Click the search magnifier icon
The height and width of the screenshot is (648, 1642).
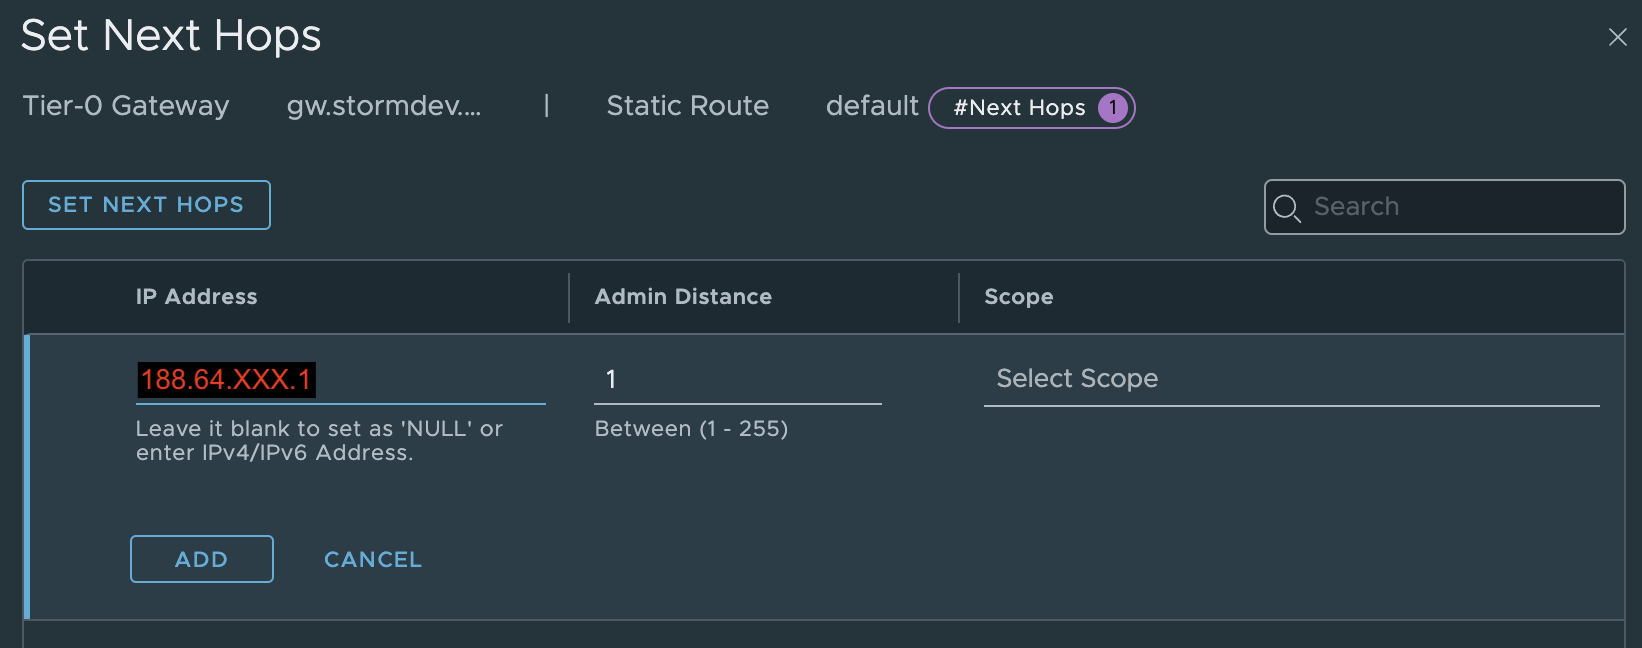tap(1286, 208)
